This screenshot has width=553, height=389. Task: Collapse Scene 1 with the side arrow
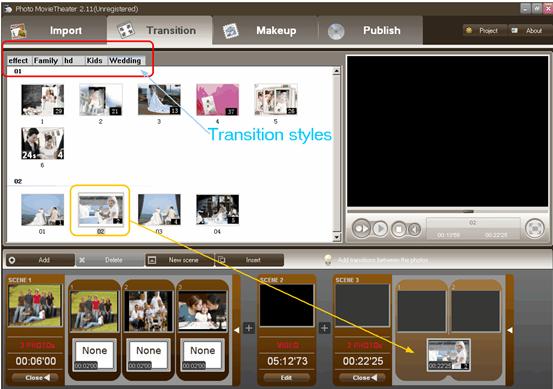tap(236, 330)
